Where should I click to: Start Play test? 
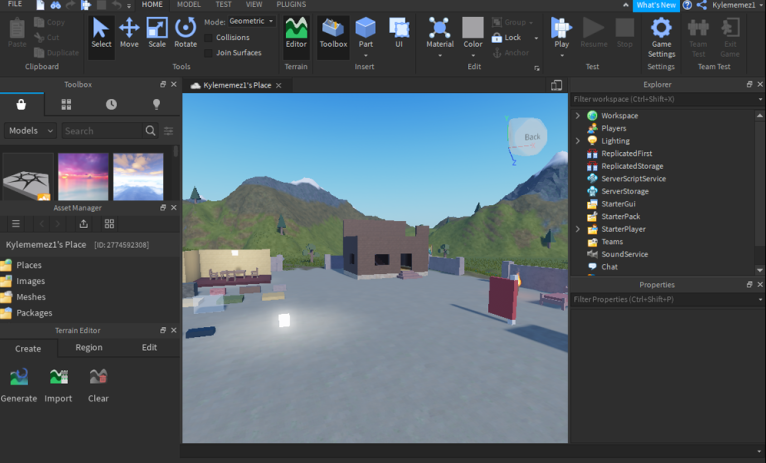coord(561,32)
